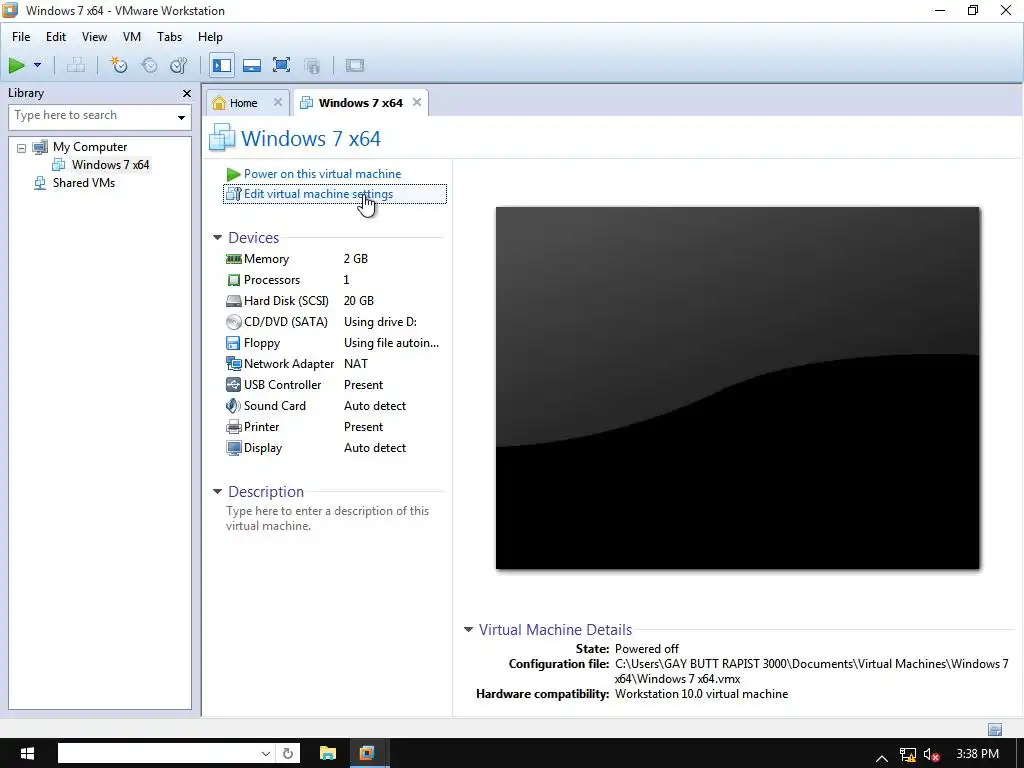1024x768 pixels.
Task: Click the Network Adapter device entry
Action: coord(289,364)
